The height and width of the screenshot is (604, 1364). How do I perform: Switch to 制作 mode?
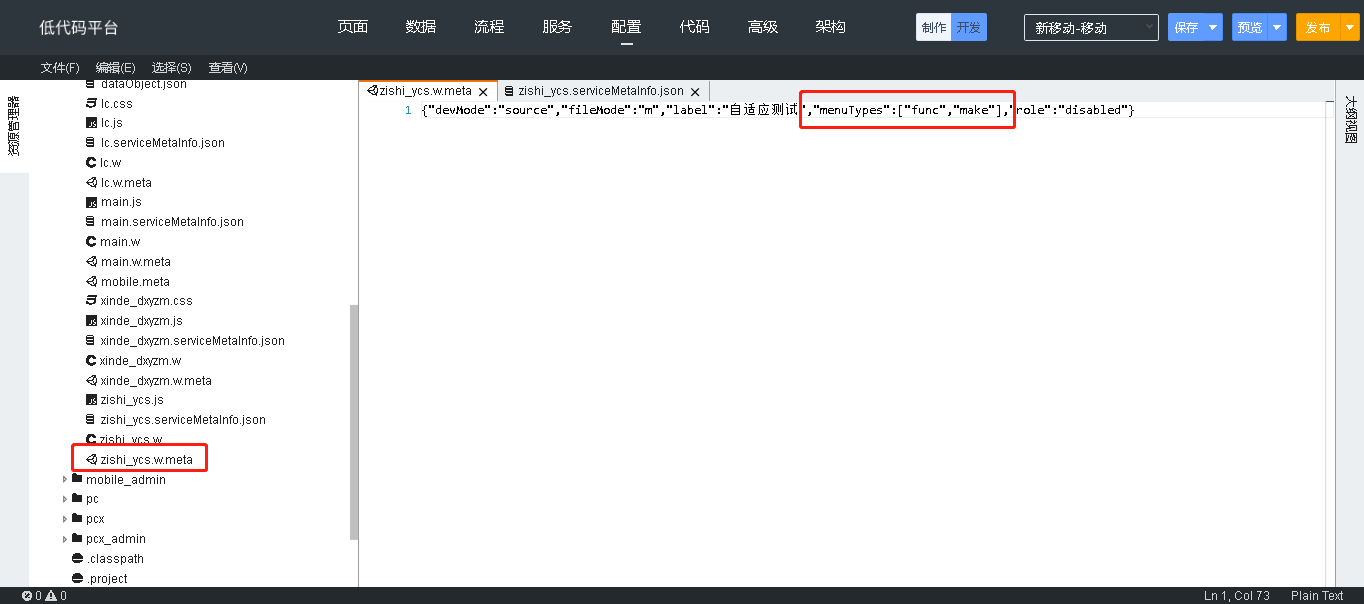coord(933,28)
